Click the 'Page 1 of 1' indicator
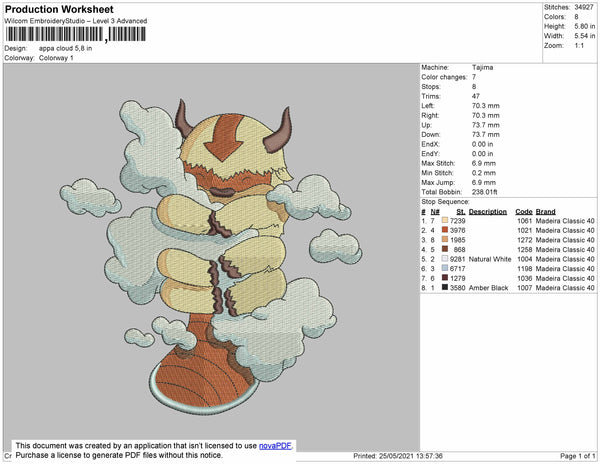Image resolution: width=600 pixels, height=464 pixels. tap(577, 456)
